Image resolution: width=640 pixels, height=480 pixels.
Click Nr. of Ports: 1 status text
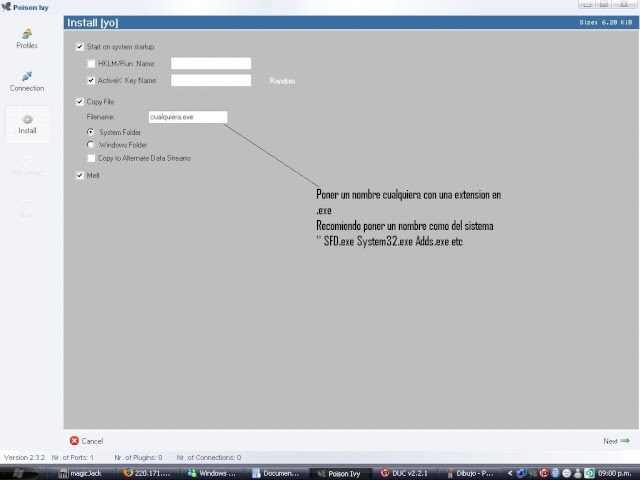click(x=73, y=458)
